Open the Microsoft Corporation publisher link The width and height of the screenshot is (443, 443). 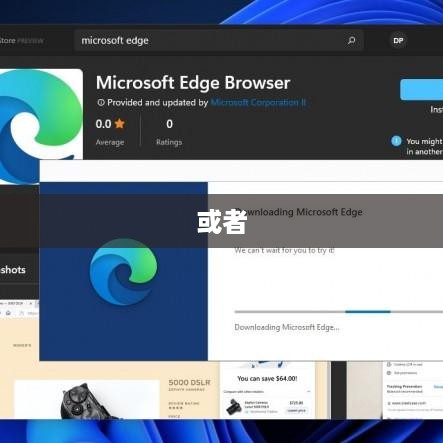[258, 102]
